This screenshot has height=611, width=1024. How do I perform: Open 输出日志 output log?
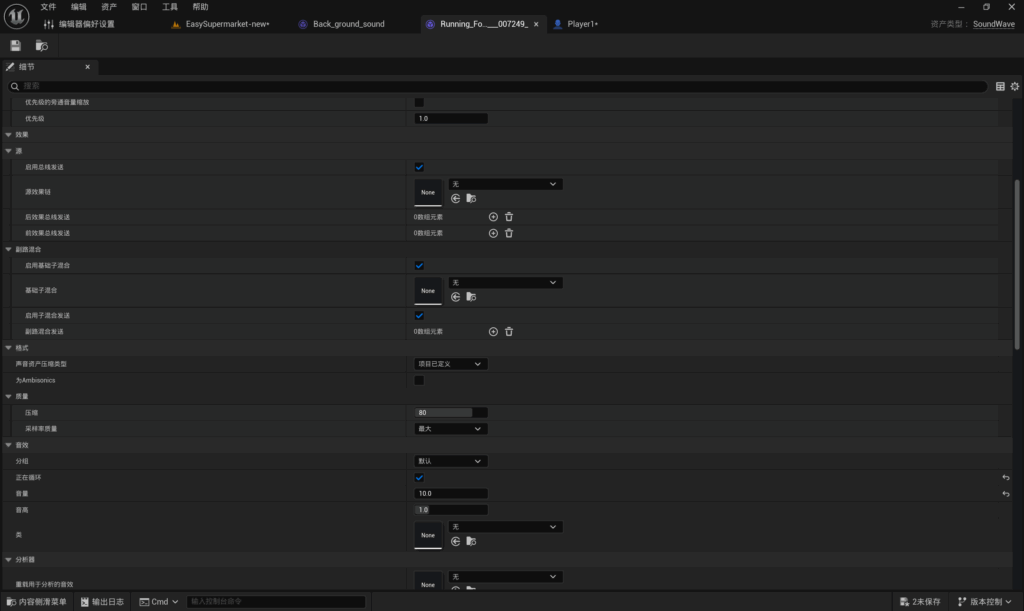[103, 602]
